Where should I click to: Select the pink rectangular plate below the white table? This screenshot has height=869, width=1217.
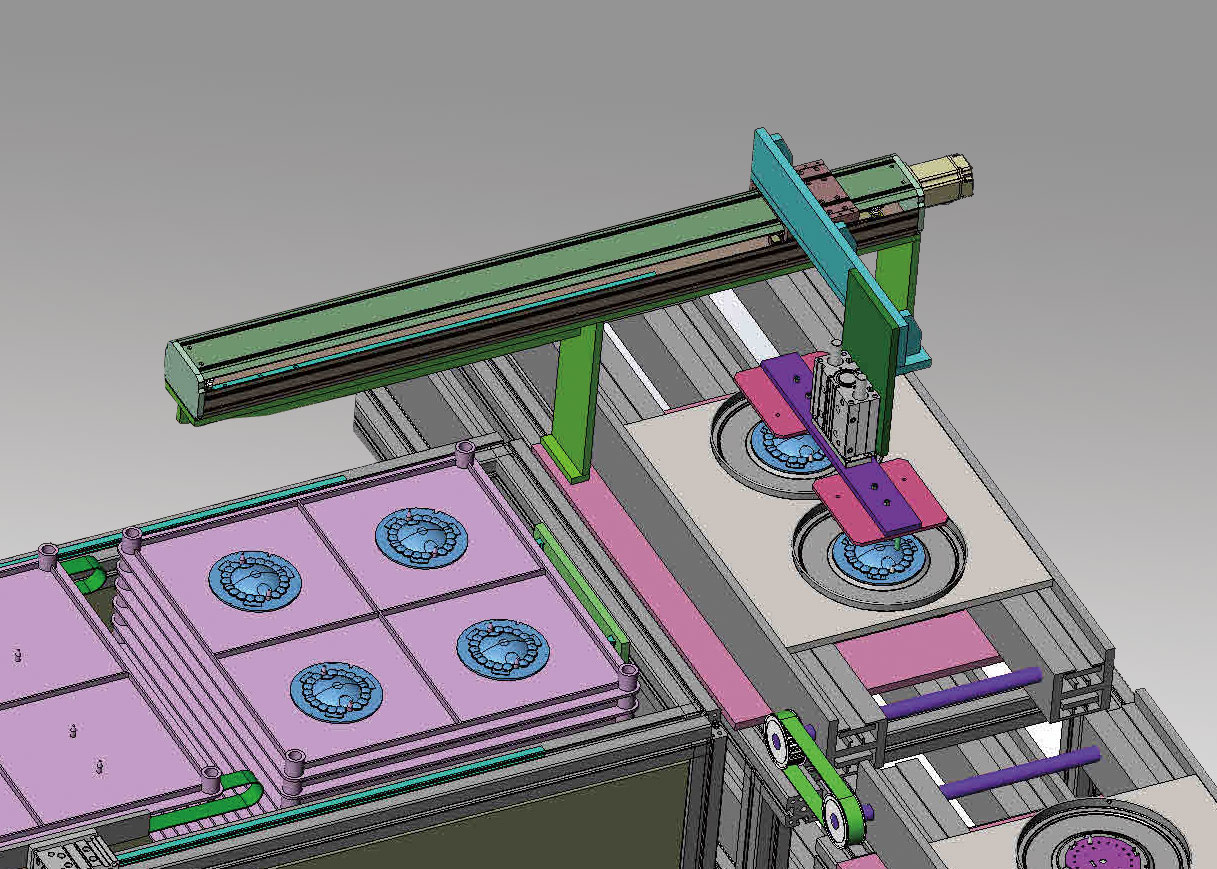(917, 647)
